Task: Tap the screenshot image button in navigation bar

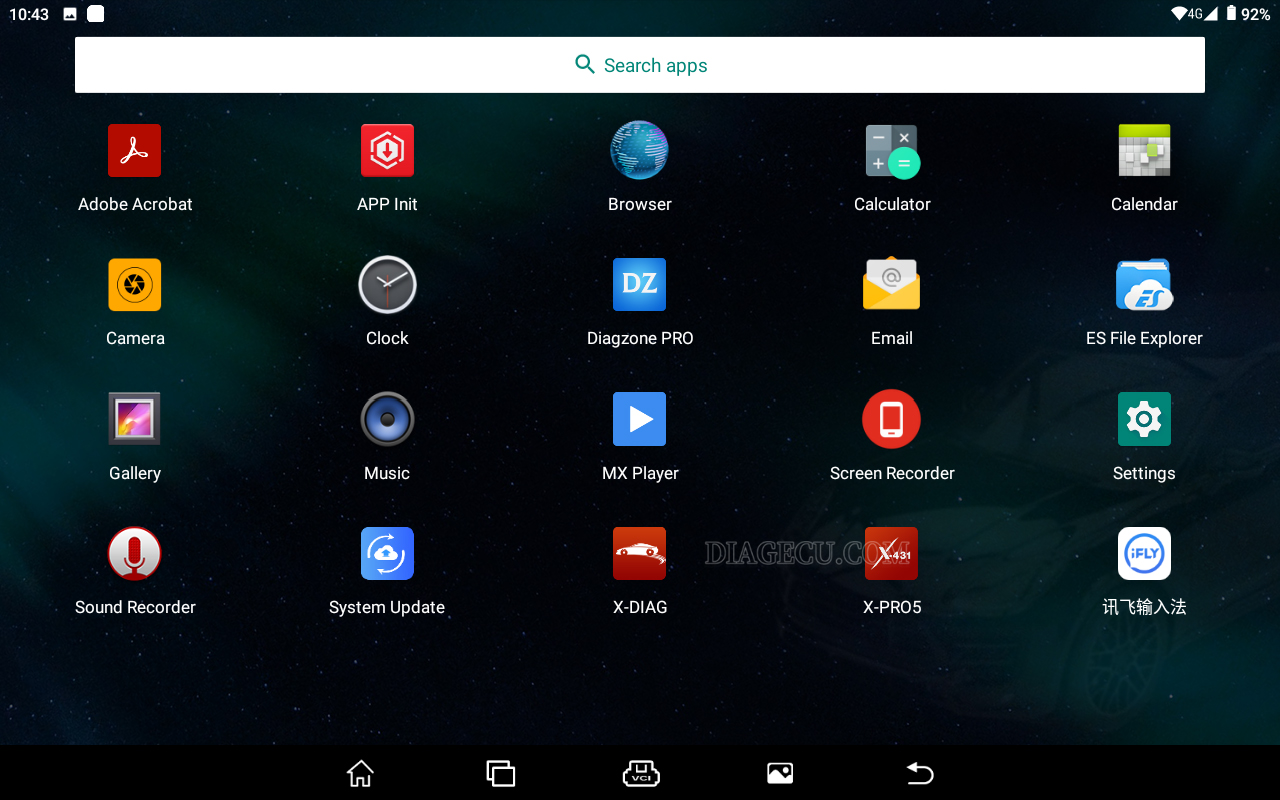Action: click(780, 773)
